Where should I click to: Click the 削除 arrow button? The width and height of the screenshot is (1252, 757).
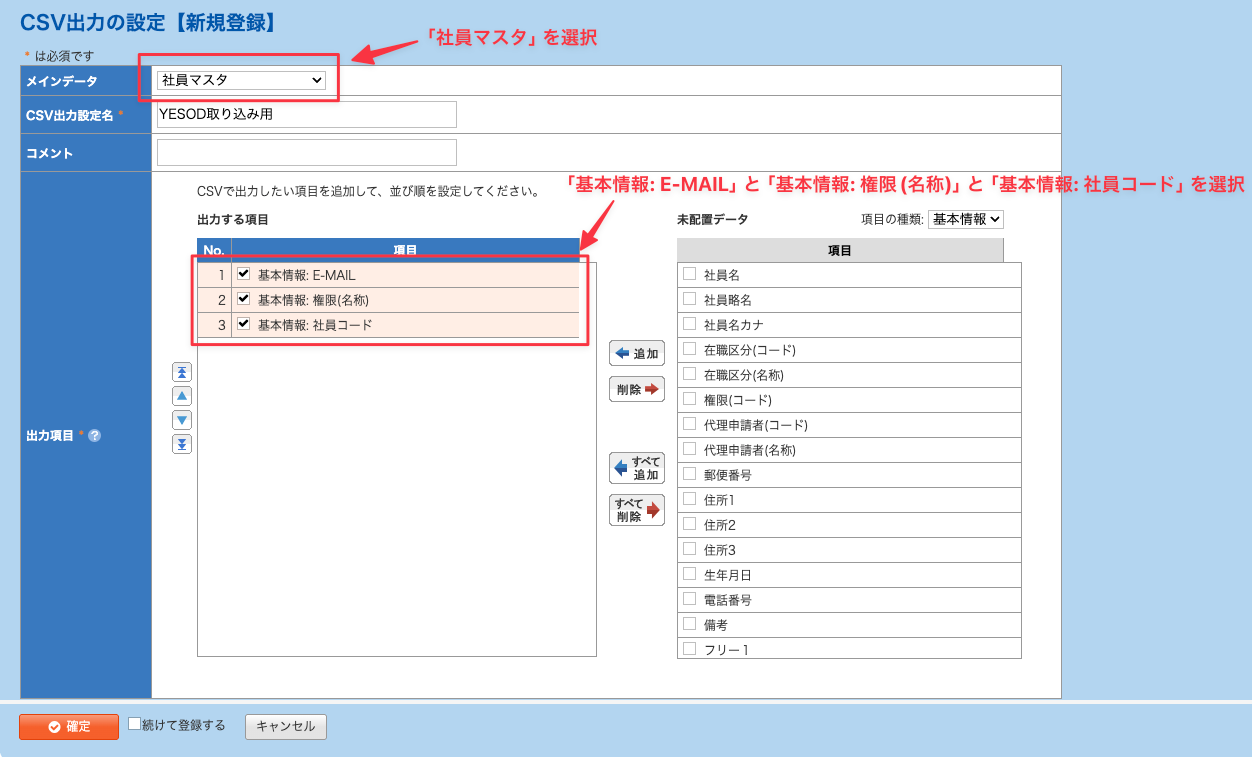[637, 389]
